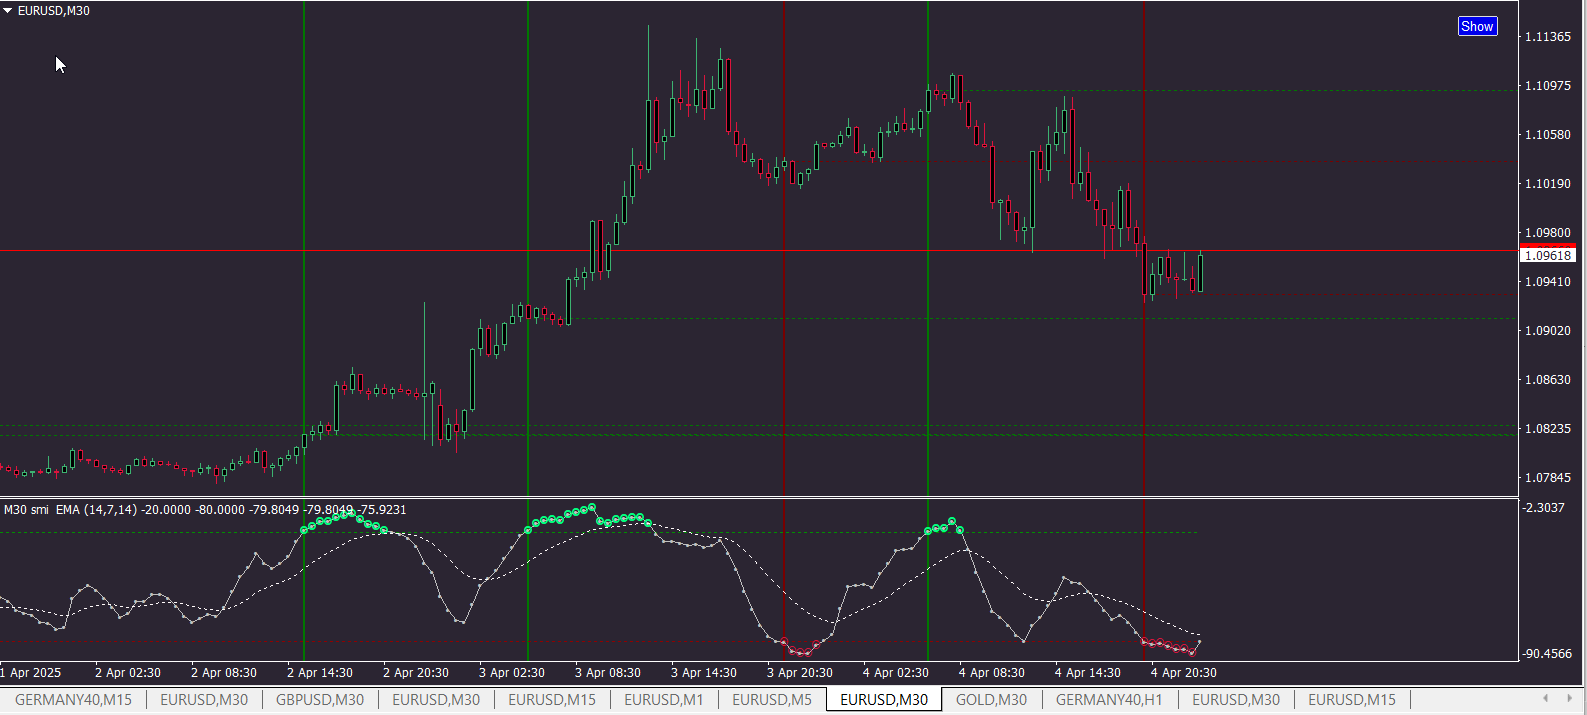Click the 1.10190 price scale value
This screenshot has width=1587, height=715.
click(1547, 184)
